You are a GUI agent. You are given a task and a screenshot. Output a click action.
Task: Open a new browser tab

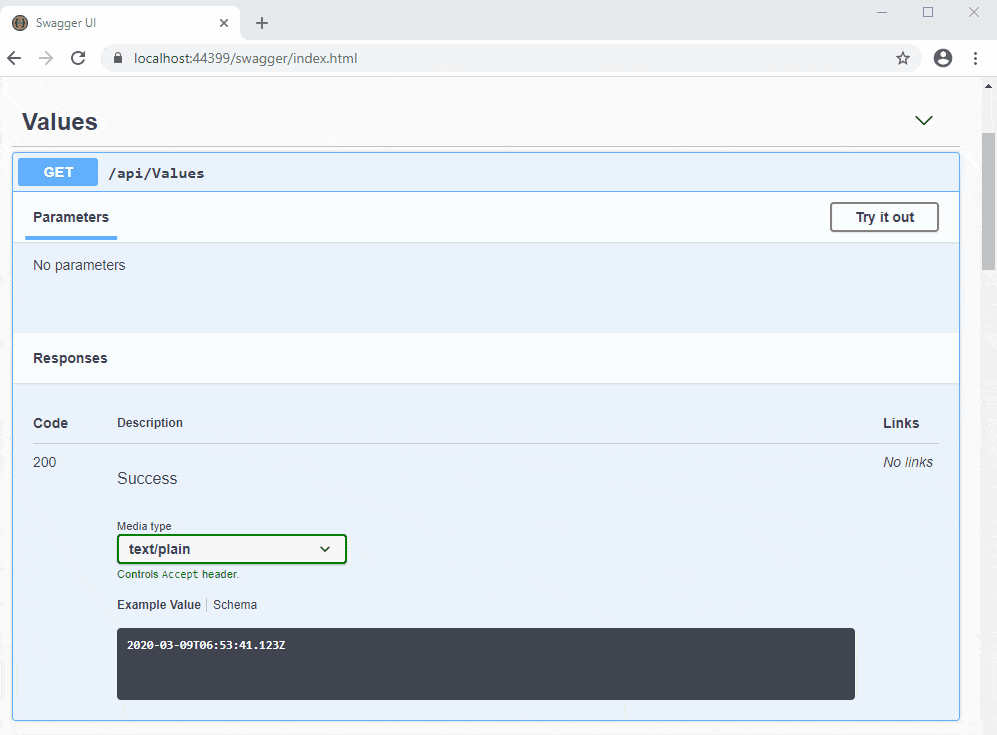(262, 23)
